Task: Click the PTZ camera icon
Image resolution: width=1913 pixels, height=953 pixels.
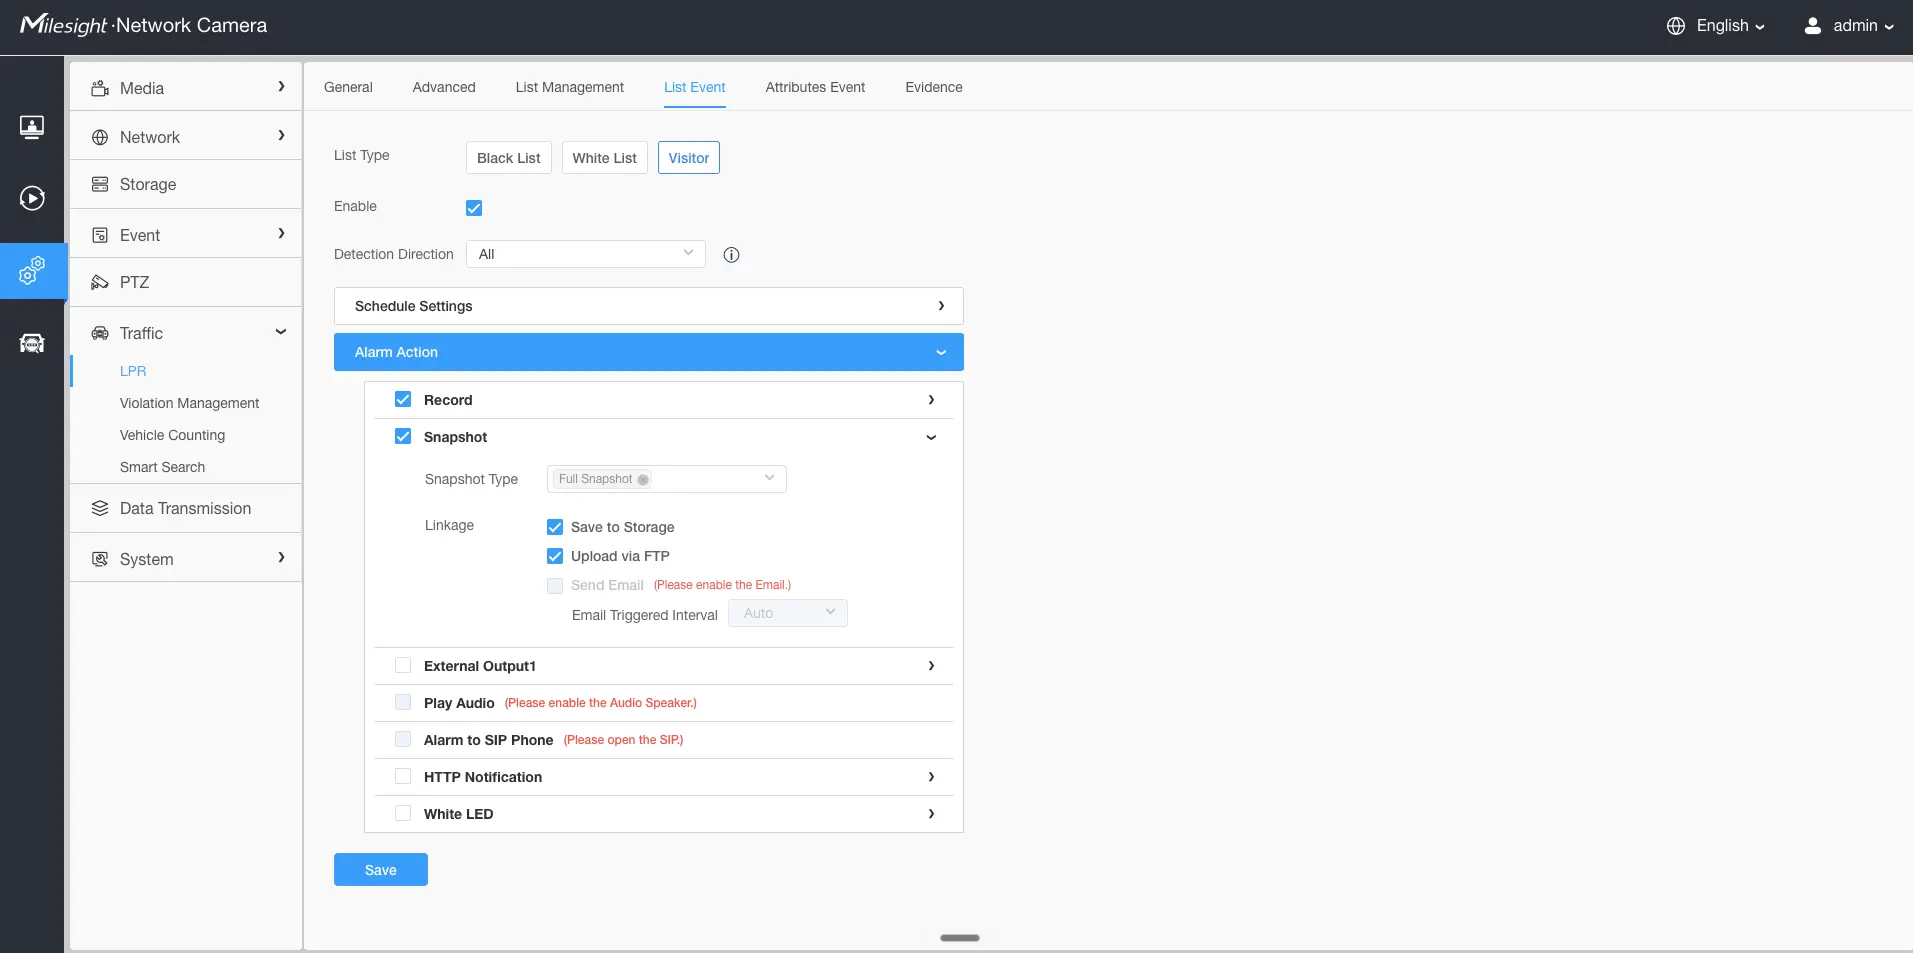Action: pos(100,282)
